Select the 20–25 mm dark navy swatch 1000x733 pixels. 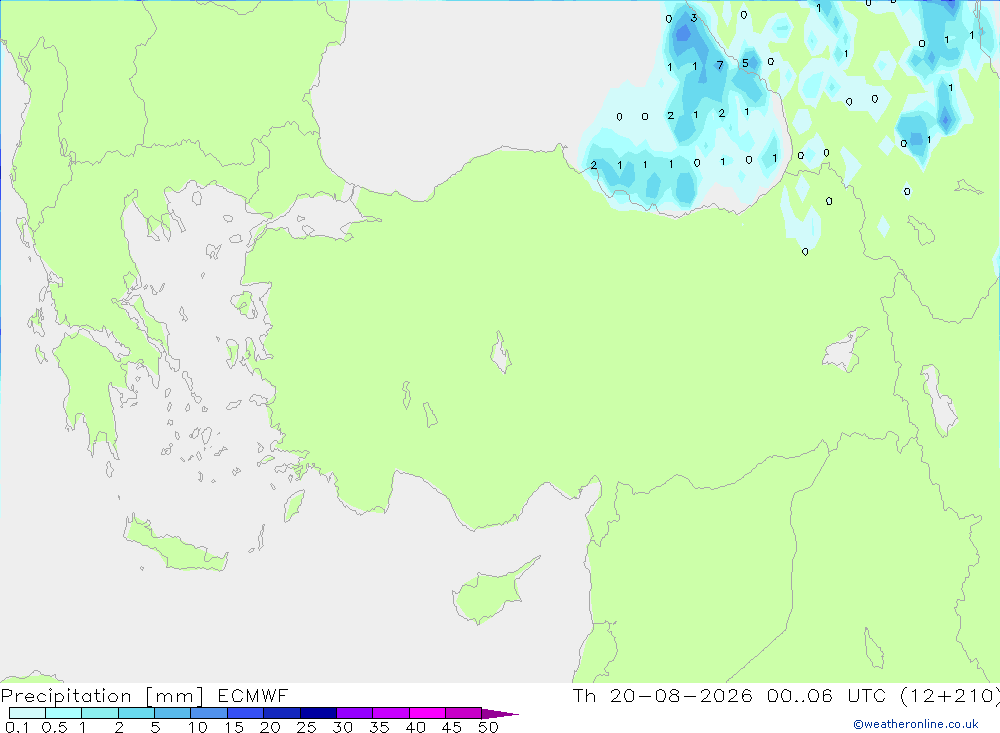282,713
